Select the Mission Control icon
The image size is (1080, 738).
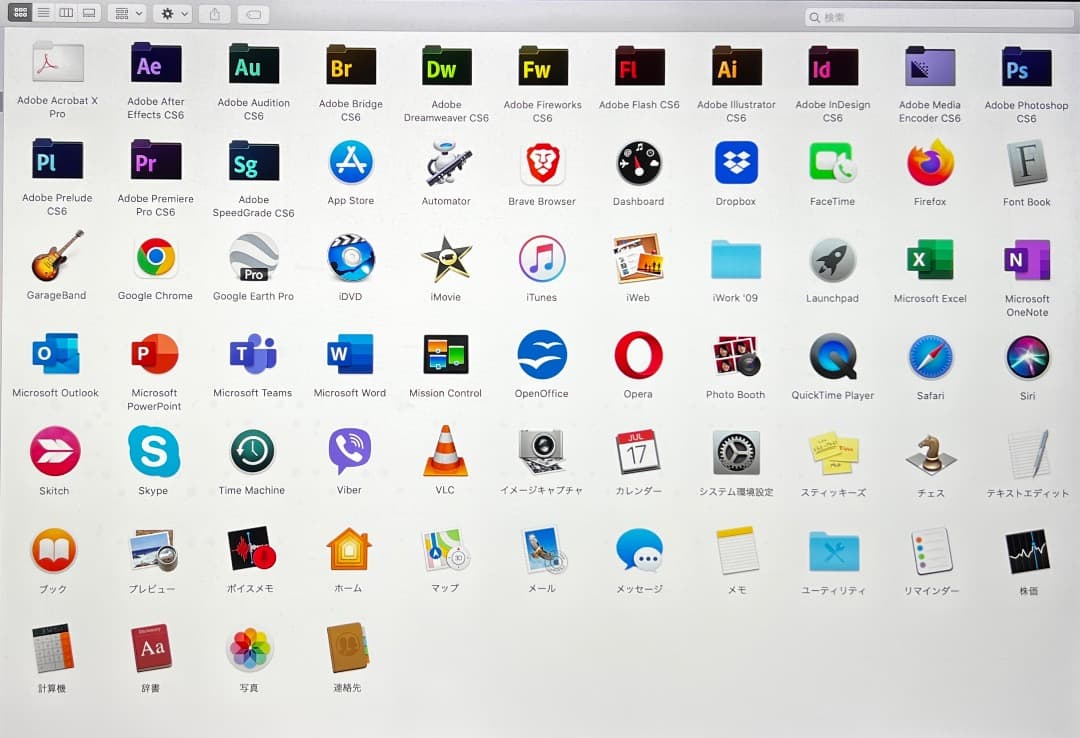446,355
